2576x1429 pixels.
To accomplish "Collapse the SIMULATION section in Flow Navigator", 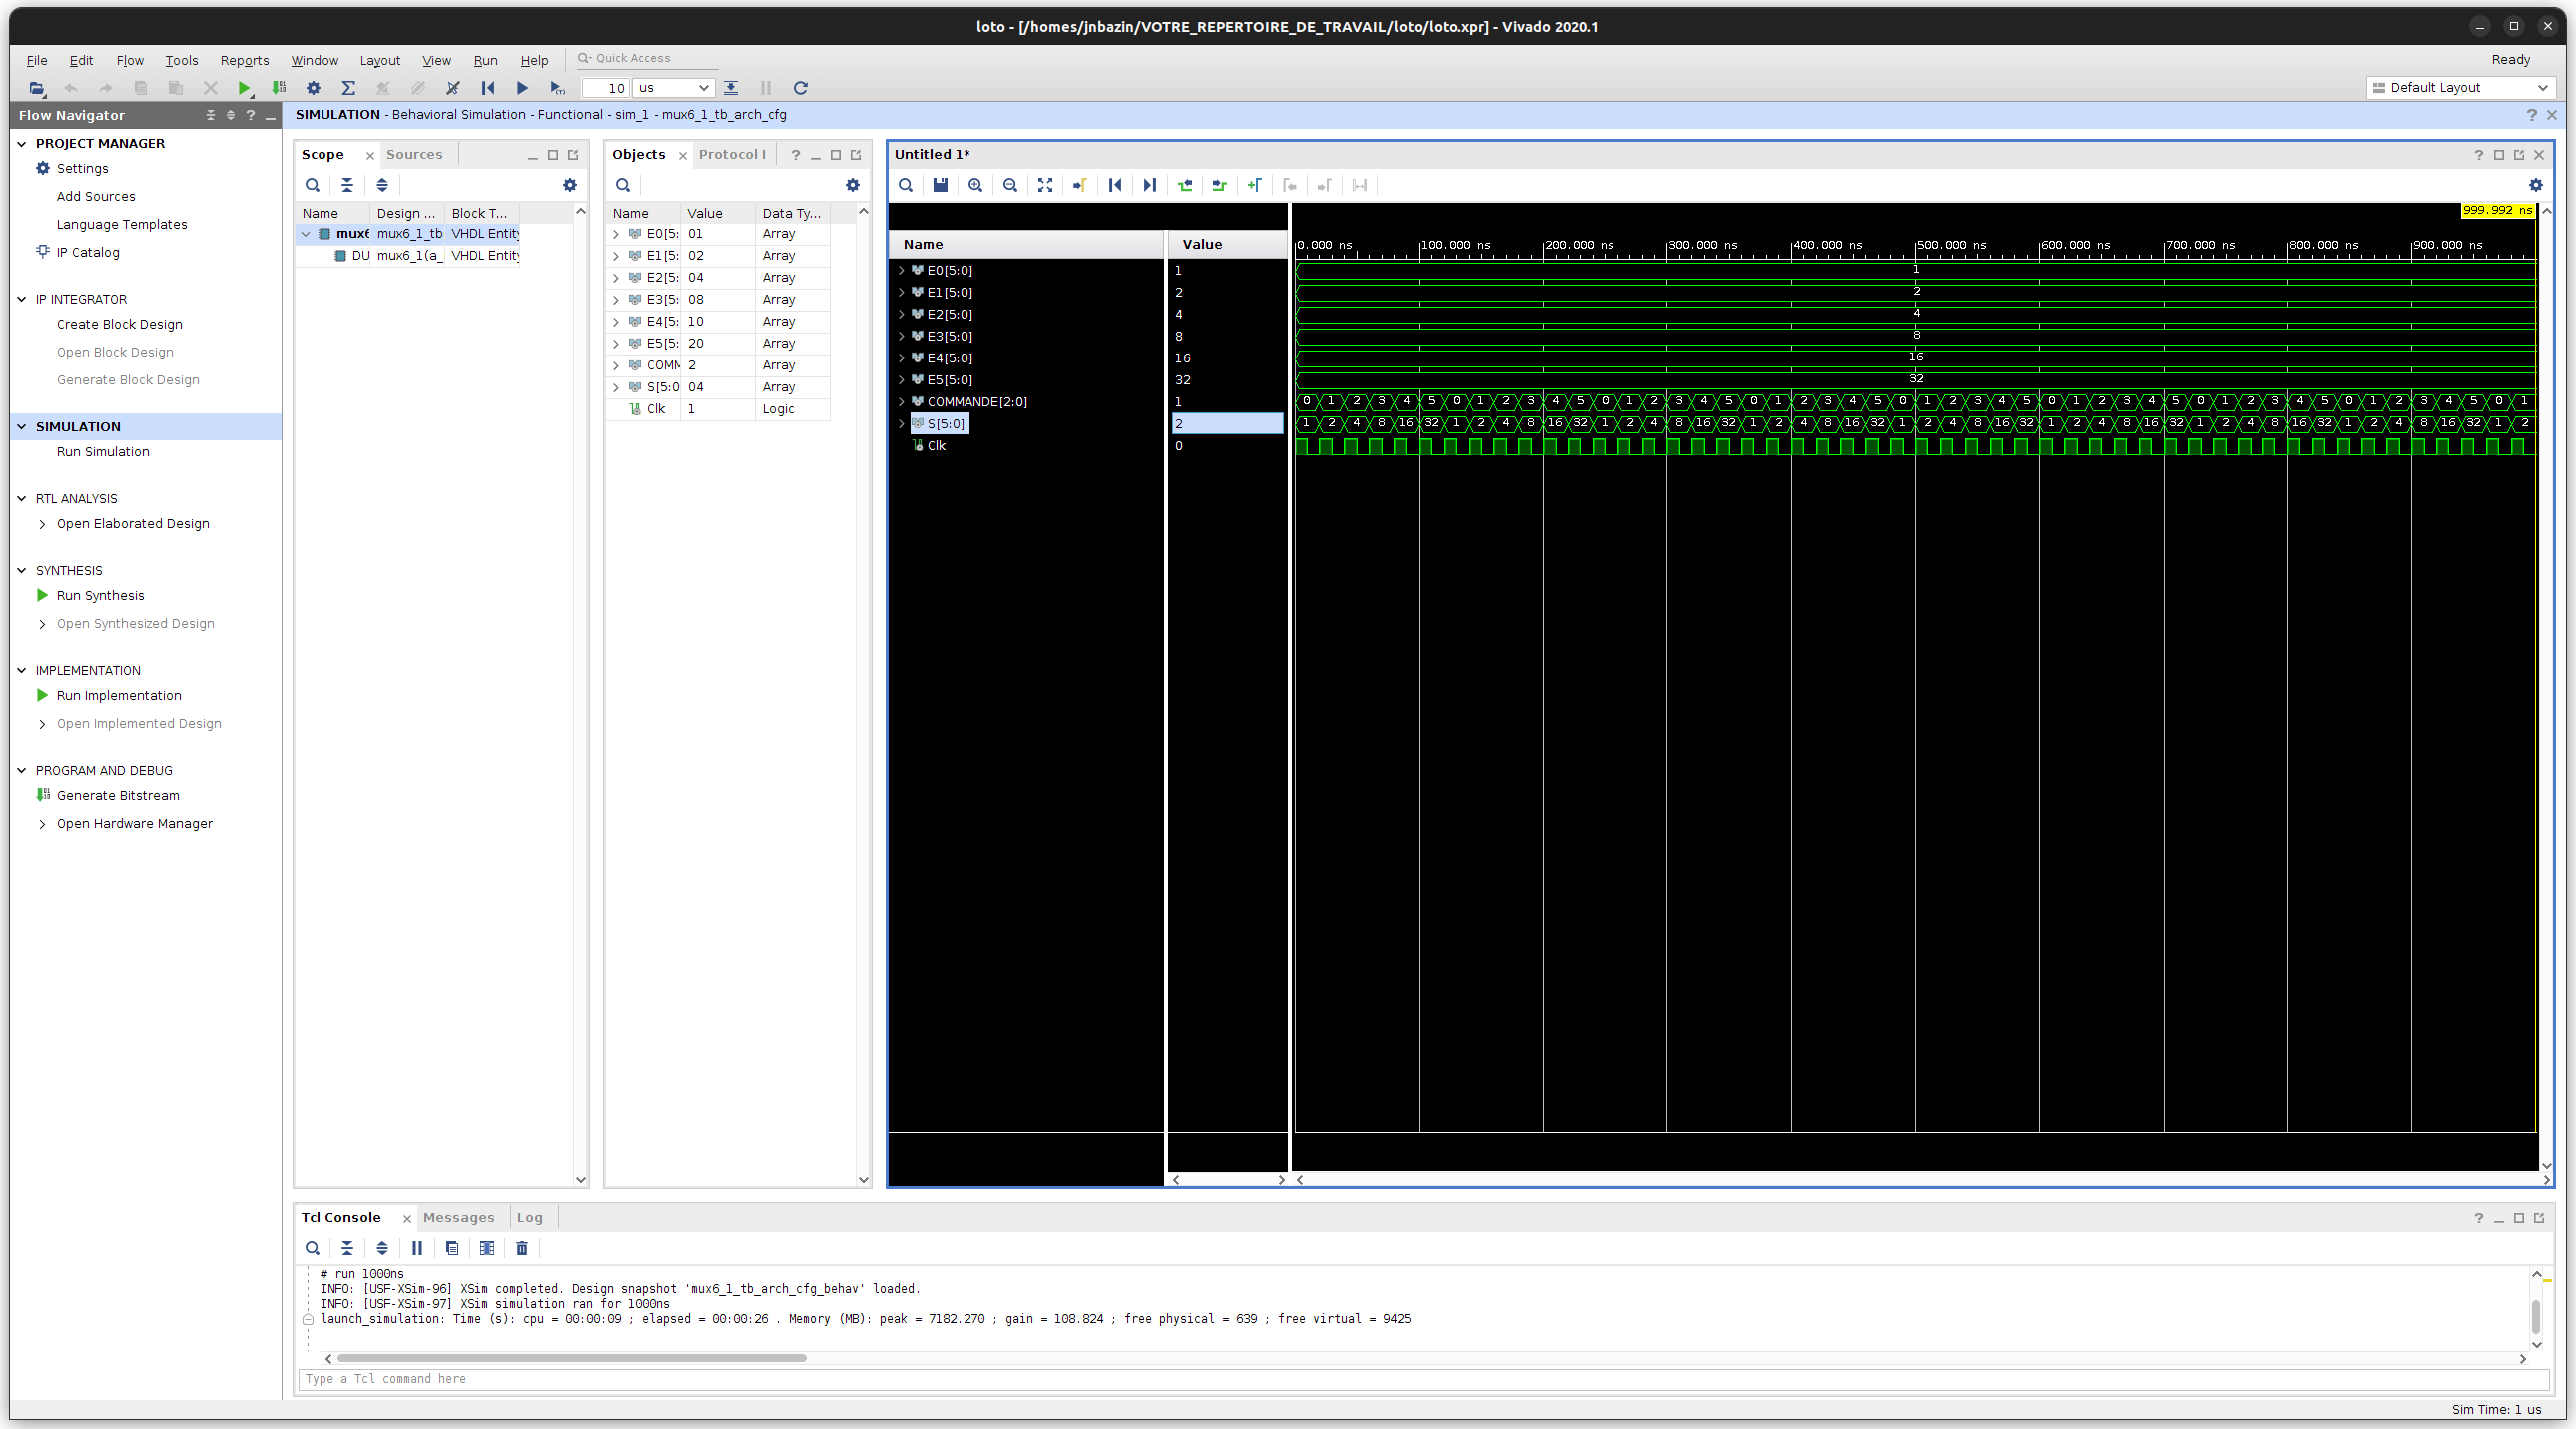I will [22, 426].
